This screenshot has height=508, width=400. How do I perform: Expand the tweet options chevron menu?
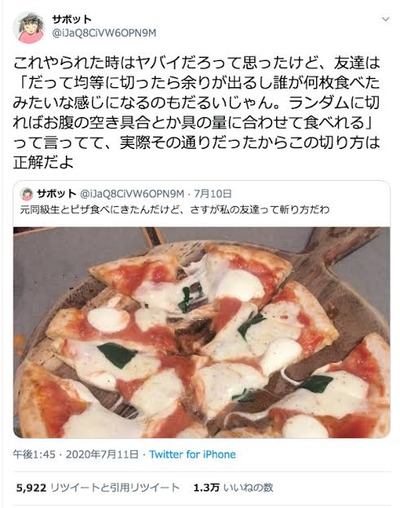385,19
